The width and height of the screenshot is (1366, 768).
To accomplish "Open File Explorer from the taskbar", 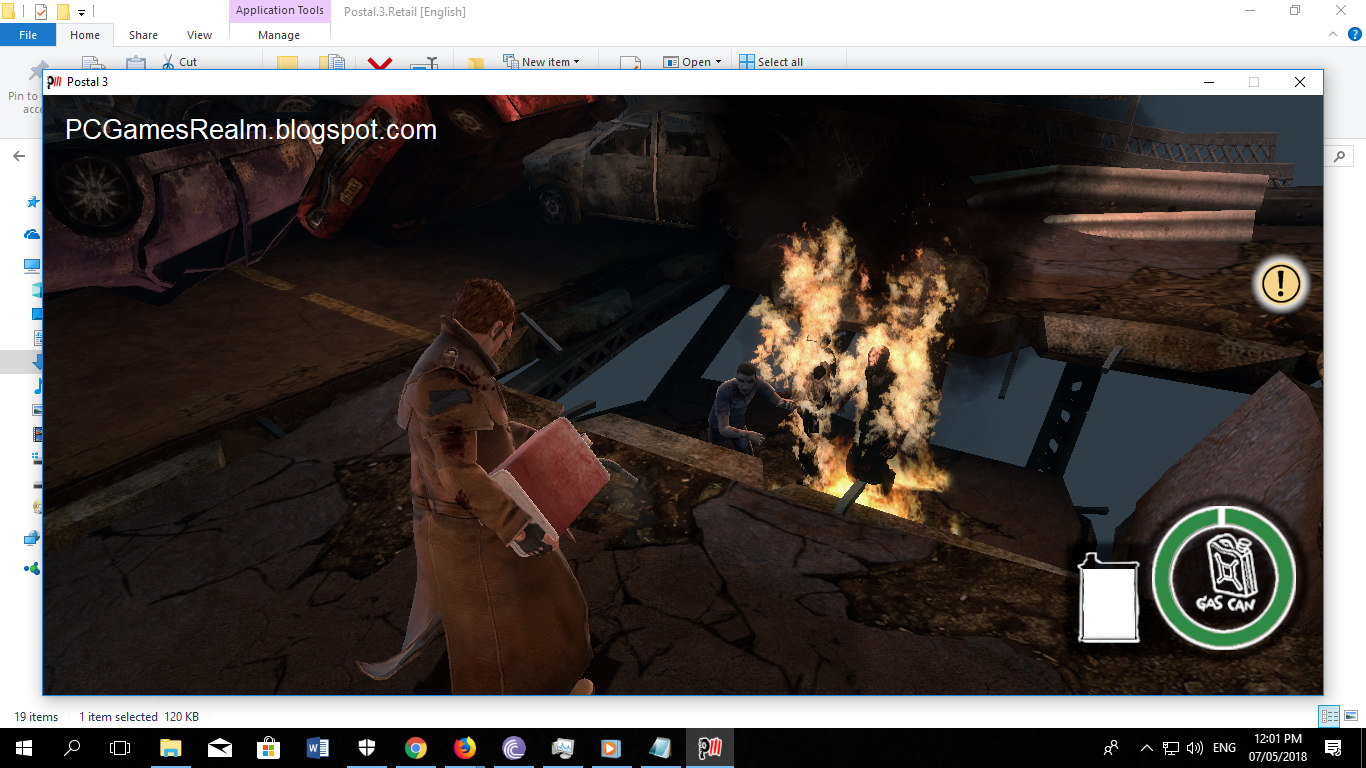I will pos(171,748).
